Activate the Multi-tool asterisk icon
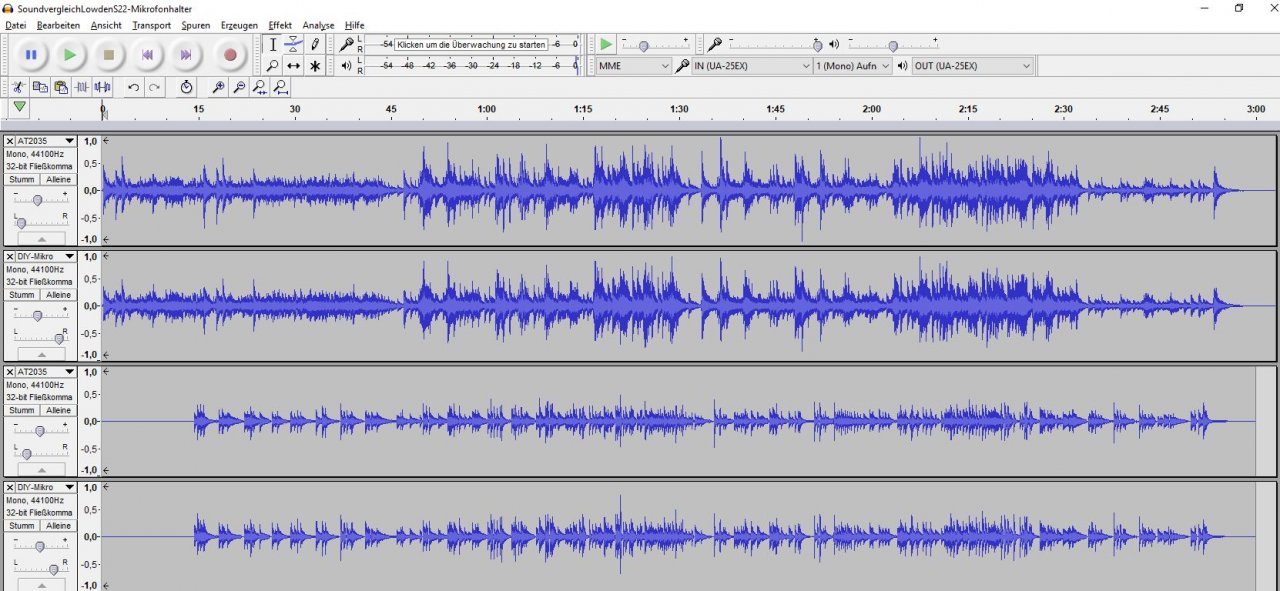The image size is (1280, 591). point(315,66)
